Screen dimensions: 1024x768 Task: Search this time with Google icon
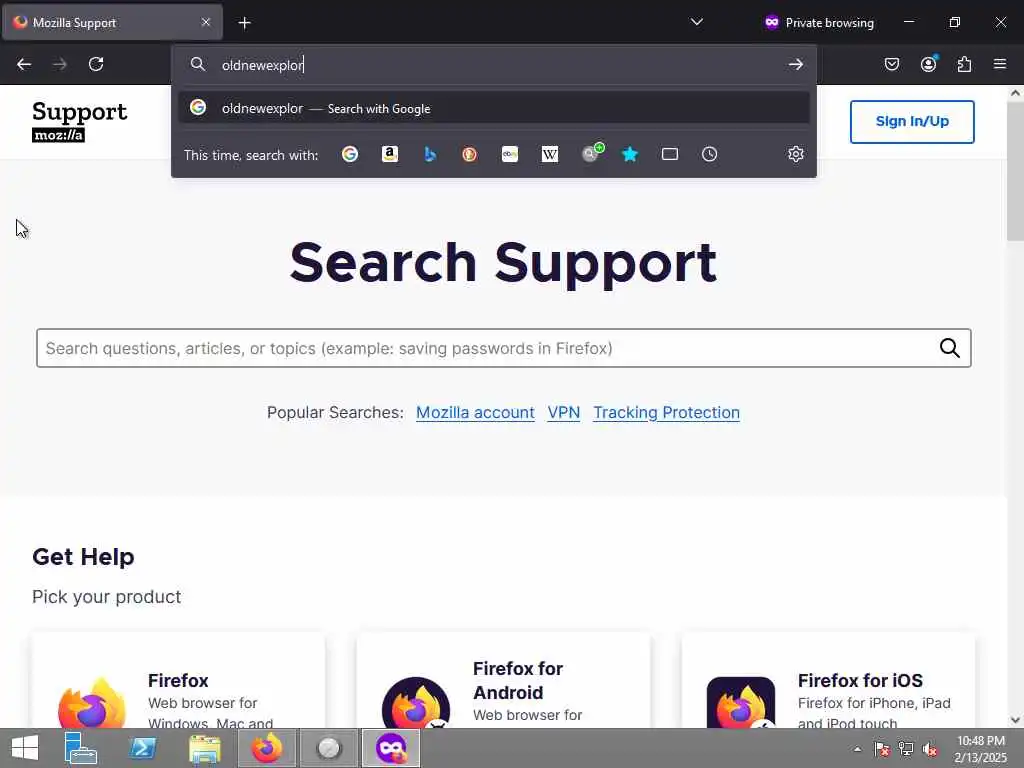[350, 154]
